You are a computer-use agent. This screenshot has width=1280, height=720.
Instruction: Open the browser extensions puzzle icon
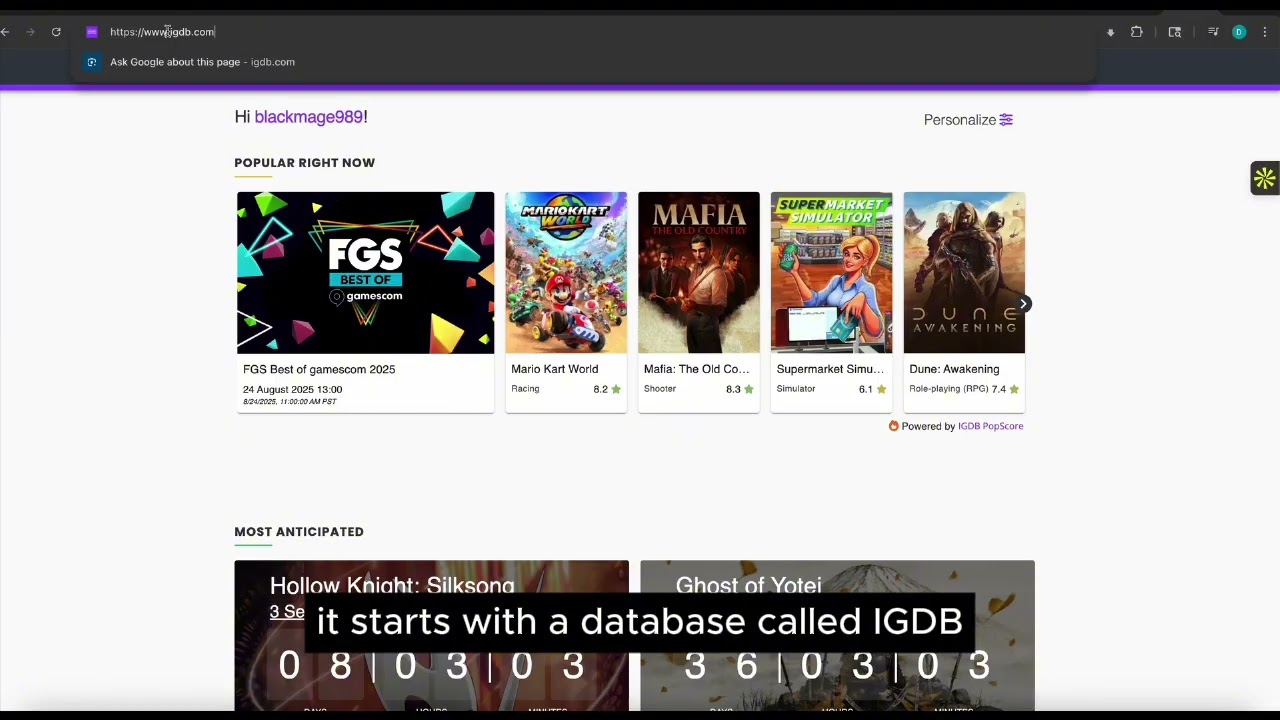pos(1137,32)
